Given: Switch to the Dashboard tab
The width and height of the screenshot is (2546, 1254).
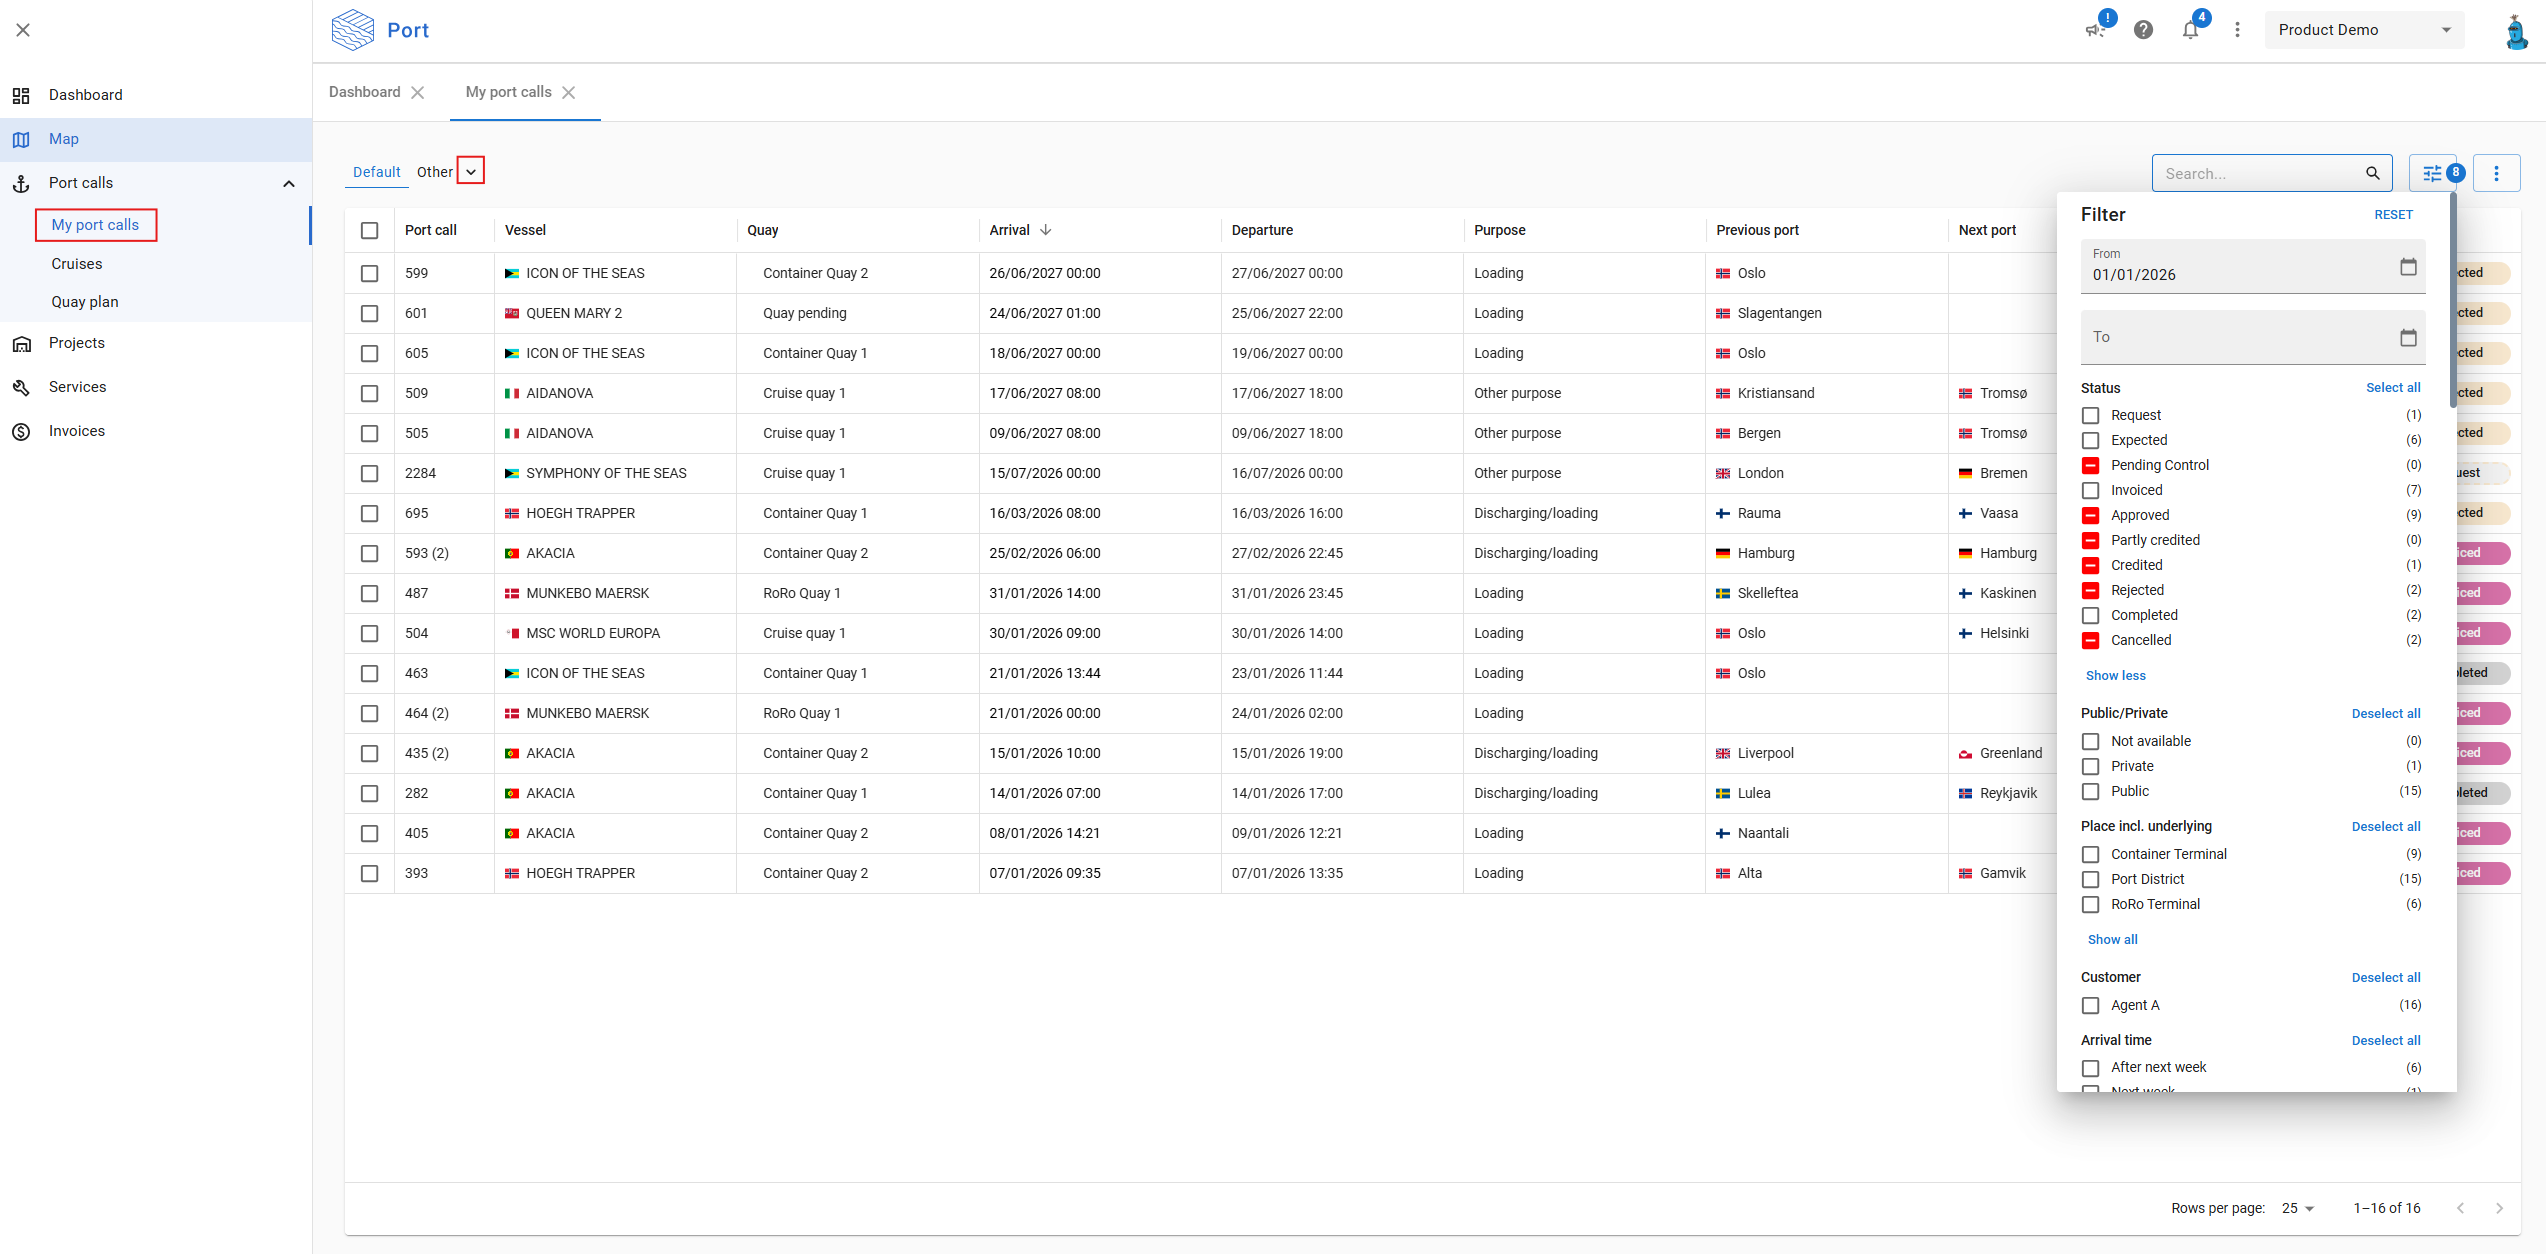Looking at the screenshot, I should coord(365,92).
